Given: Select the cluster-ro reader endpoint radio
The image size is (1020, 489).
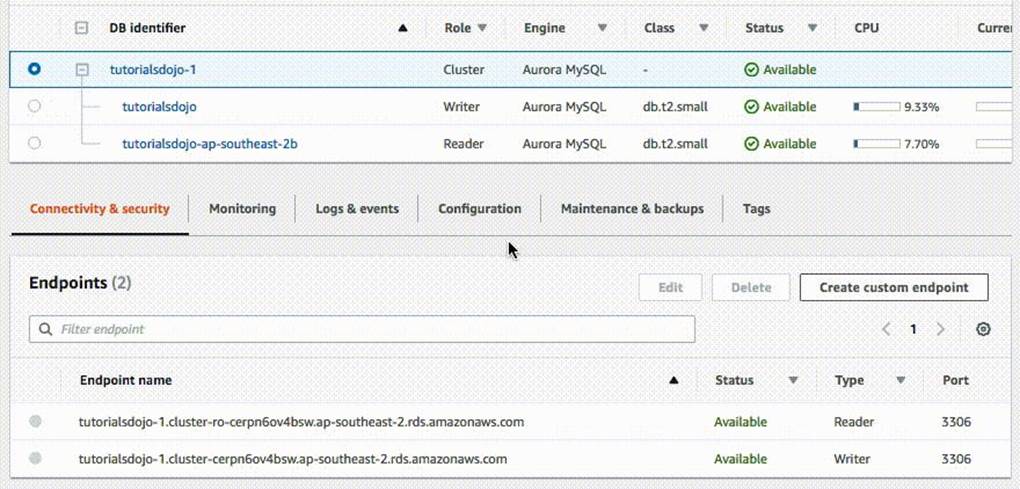Looking at the screenshot, I should (36, 422).
